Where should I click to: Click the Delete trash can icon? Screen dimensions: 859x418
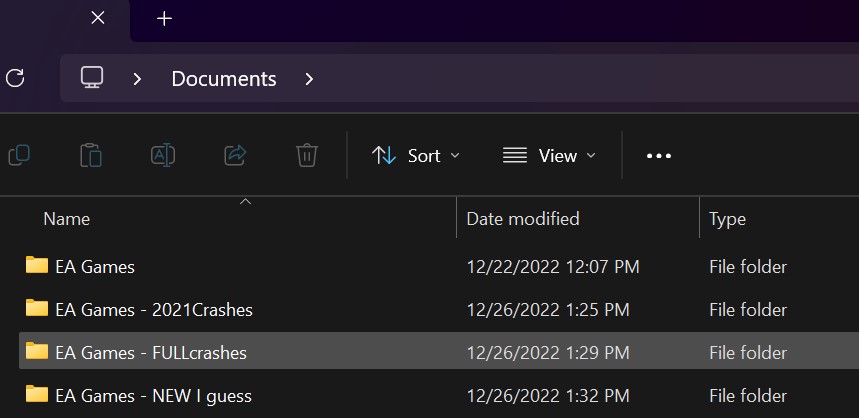307,155
